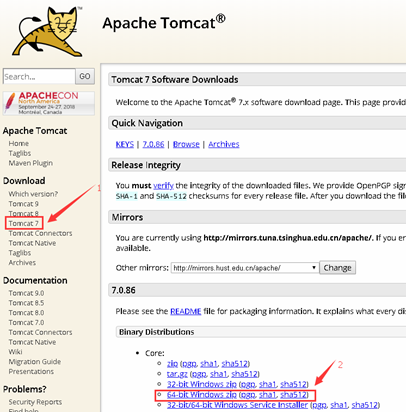Open the Security Reports link
Screen dimensions: 406x412
35,402
